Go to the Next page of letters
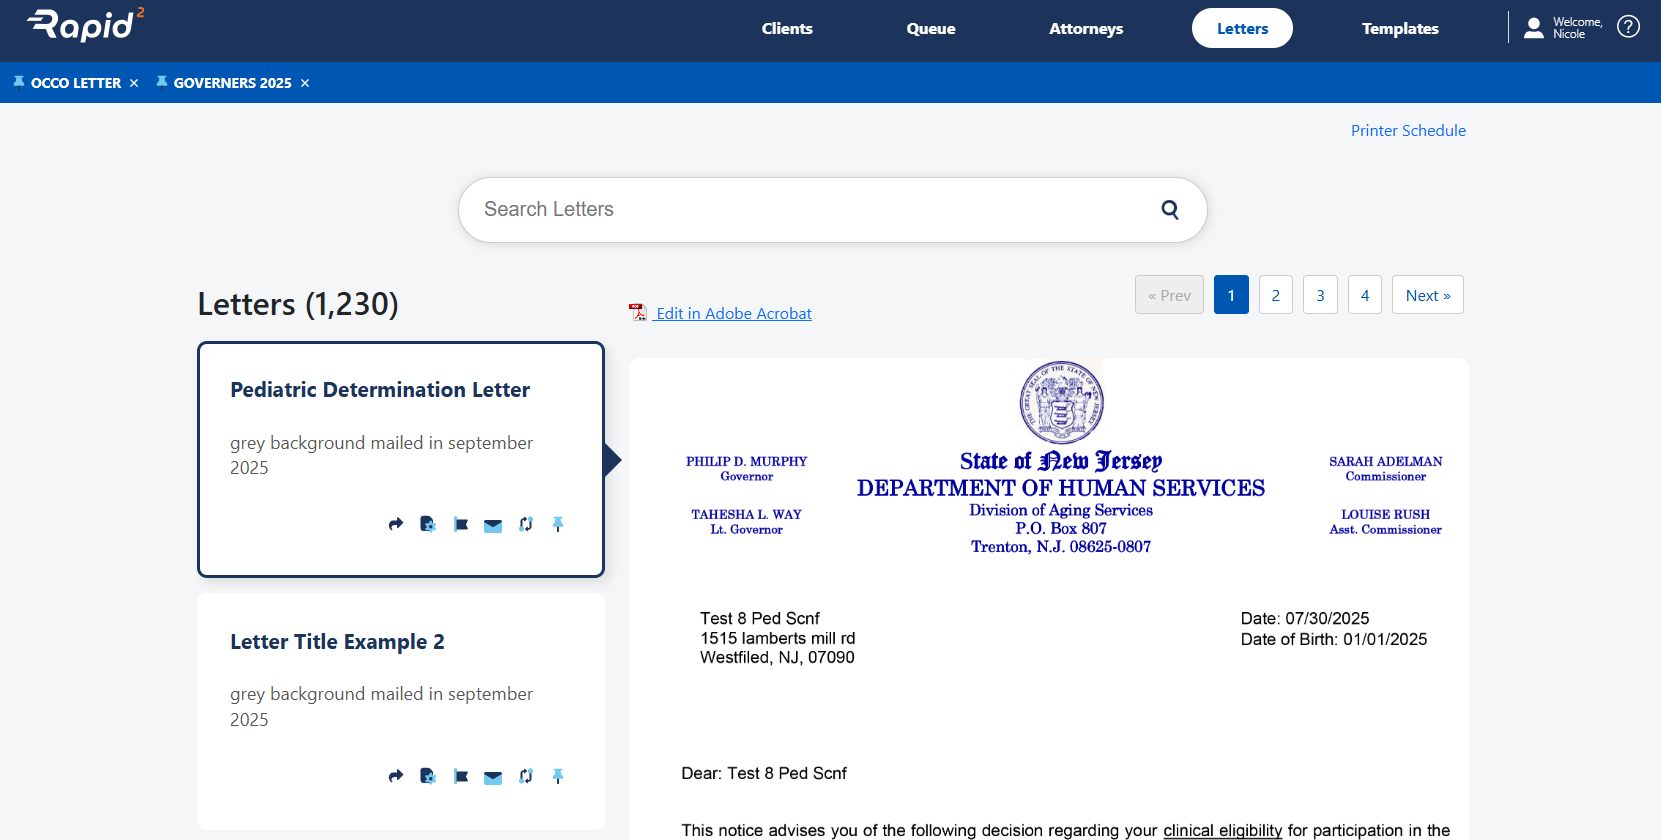The height and width of the screenshot is (840, 1661). 1427,295
